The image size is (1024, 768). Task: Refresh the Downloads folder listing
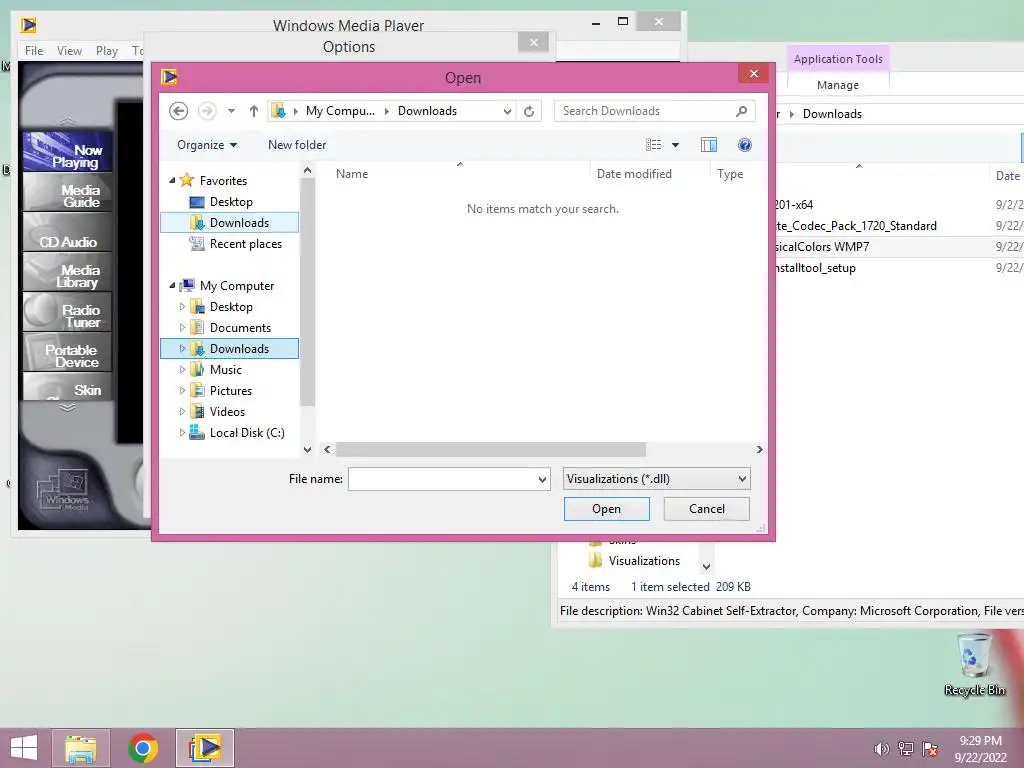529,111
